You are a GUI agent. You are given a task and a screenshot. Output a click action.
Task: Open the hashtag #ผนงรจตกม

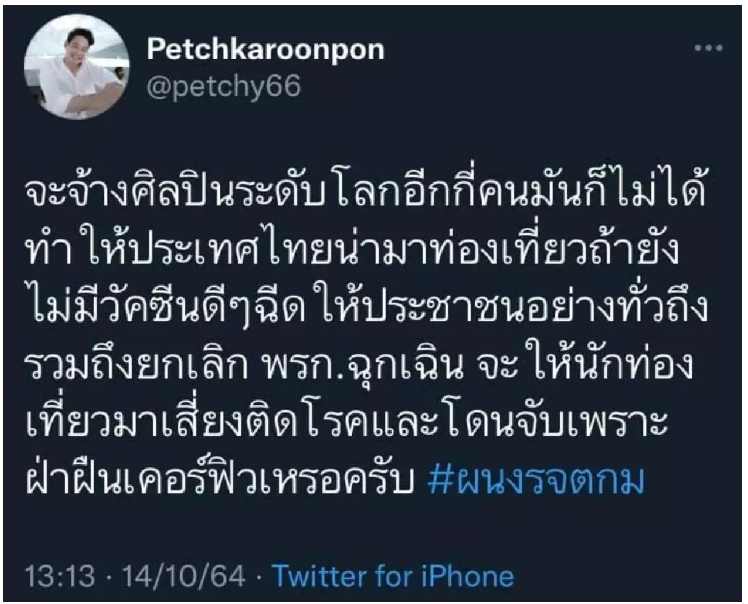[x=536, y=479]
